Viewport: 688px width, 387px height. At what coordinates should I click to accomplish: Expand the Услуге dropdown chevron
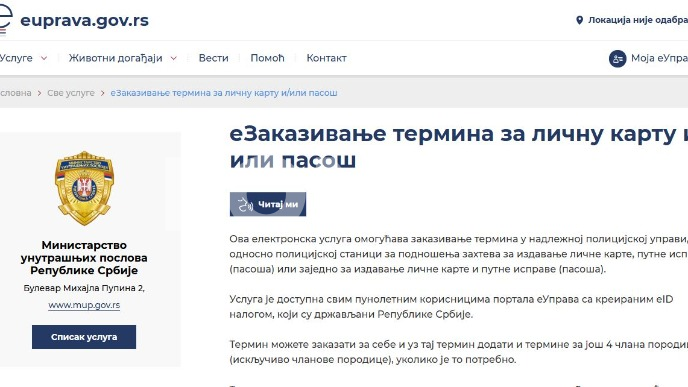tap(44, 58)
